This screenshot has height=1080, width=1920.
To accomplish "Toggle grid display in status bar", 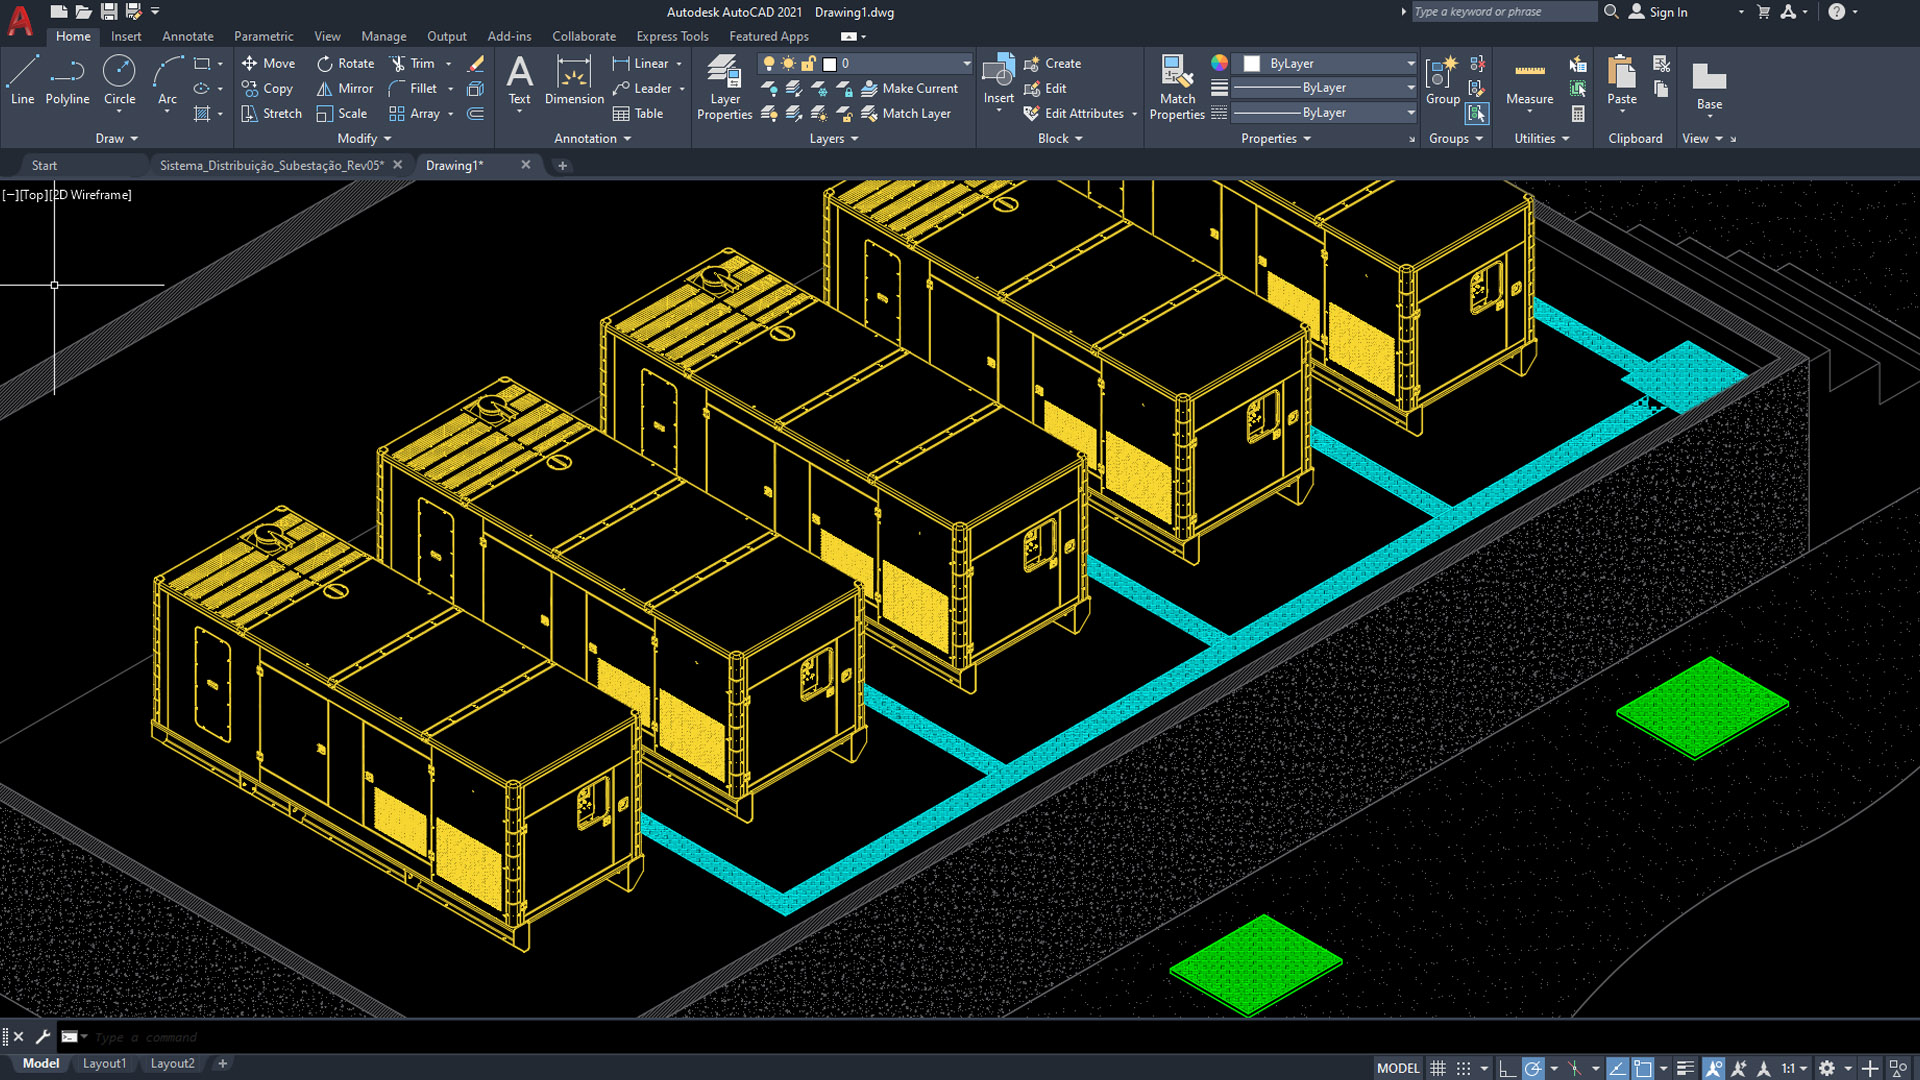I will point(1438,1068).
